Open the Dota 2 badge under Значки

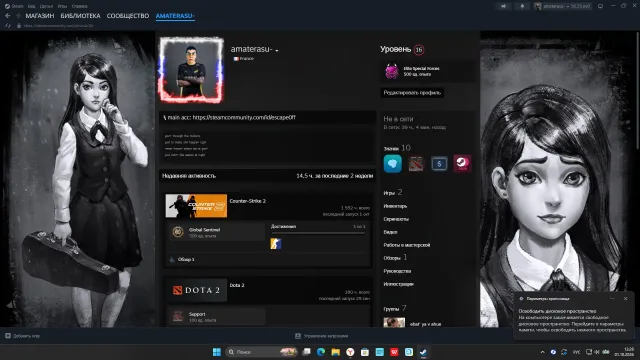tap(416, 164)
